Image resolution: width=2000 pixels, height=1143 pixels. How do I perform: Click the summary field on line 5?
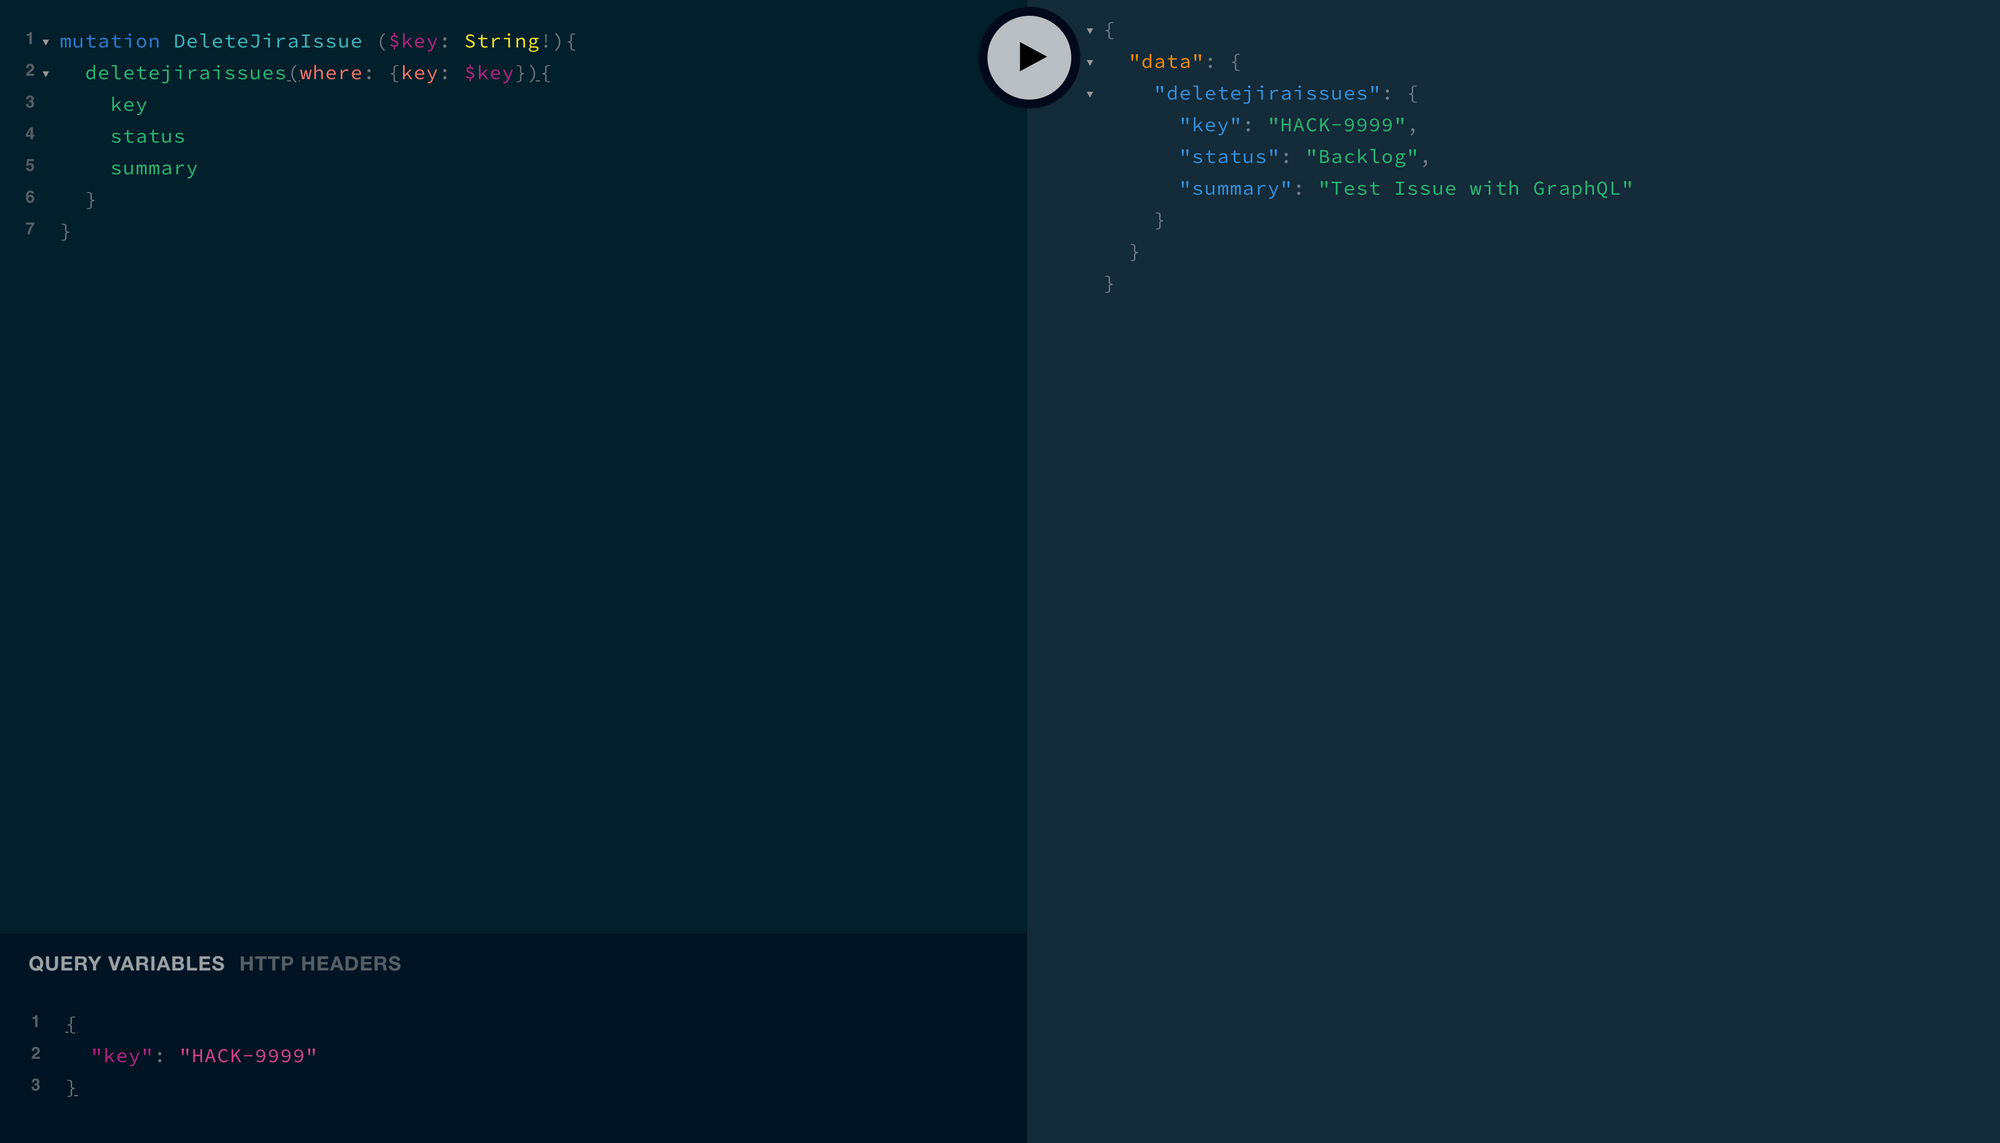[154, 168]
